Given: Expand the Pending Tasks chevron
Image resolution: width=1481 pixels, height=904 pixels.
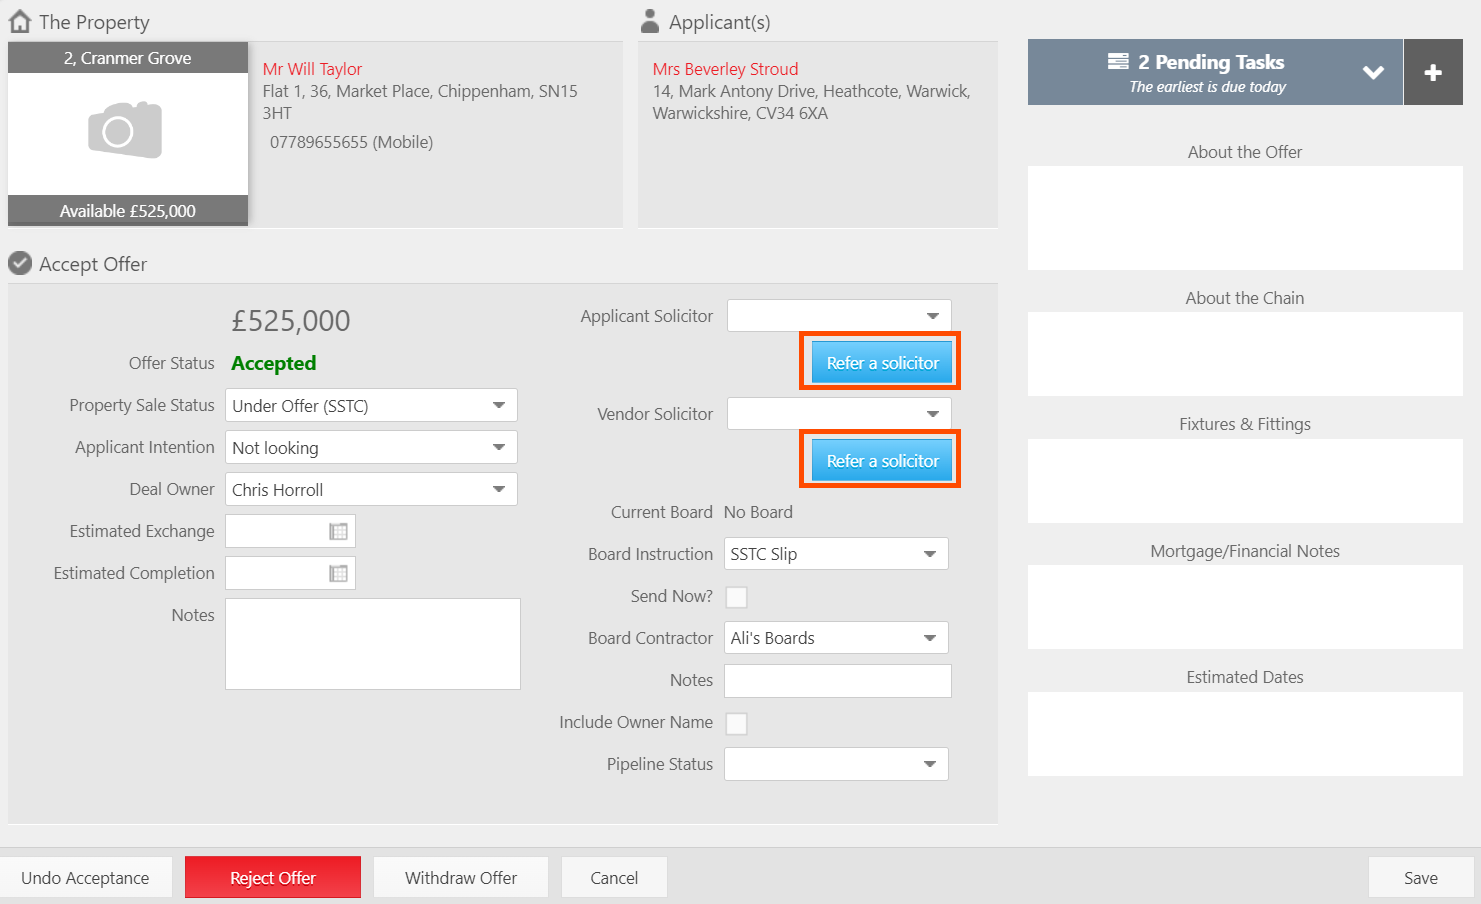Looking at the screenshot, I should (1373, 72).
